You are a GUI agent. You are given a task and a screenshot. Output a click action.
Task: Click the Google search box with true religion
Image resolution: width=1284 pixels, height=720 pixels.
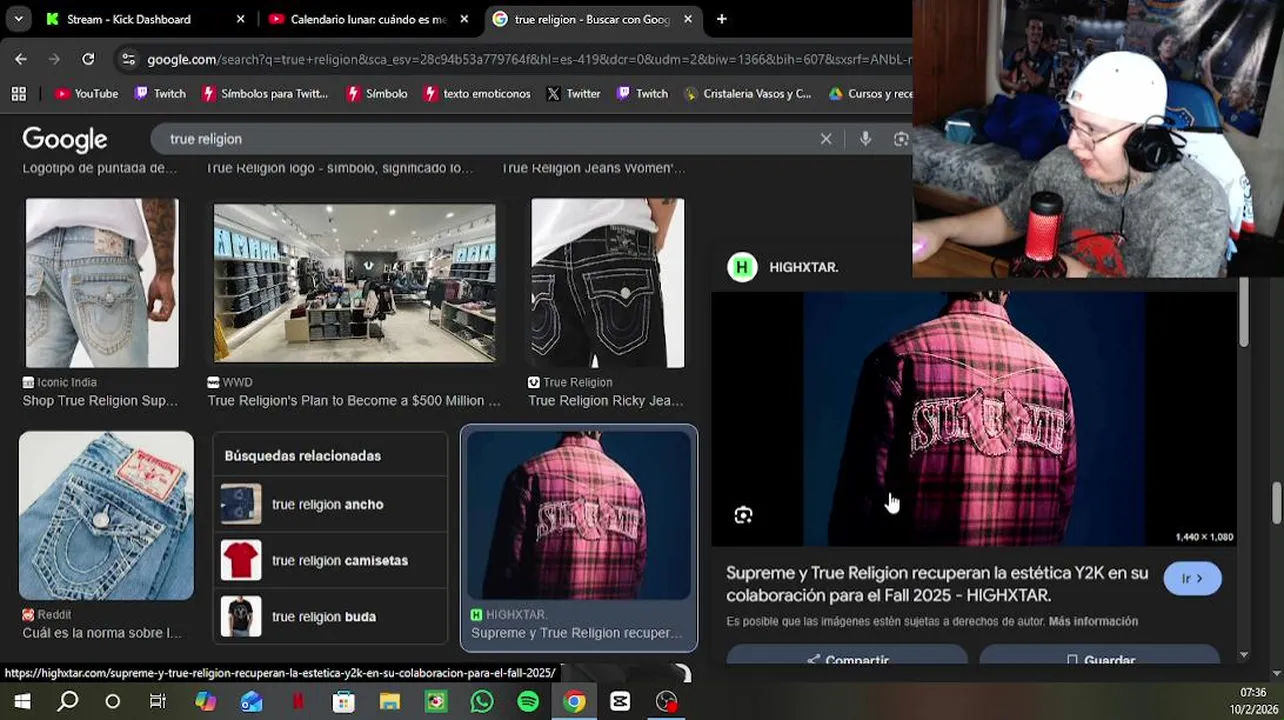[480, 139]
